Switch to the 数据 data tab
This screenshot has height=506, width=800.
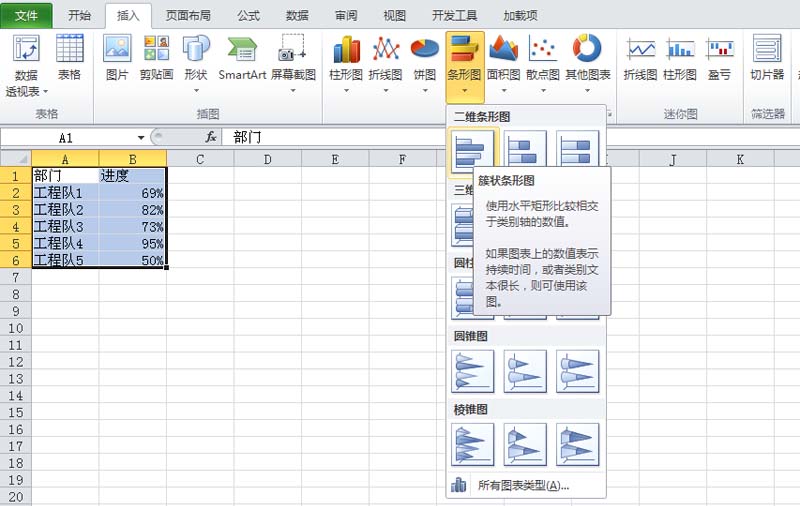[x=297, y=16]
